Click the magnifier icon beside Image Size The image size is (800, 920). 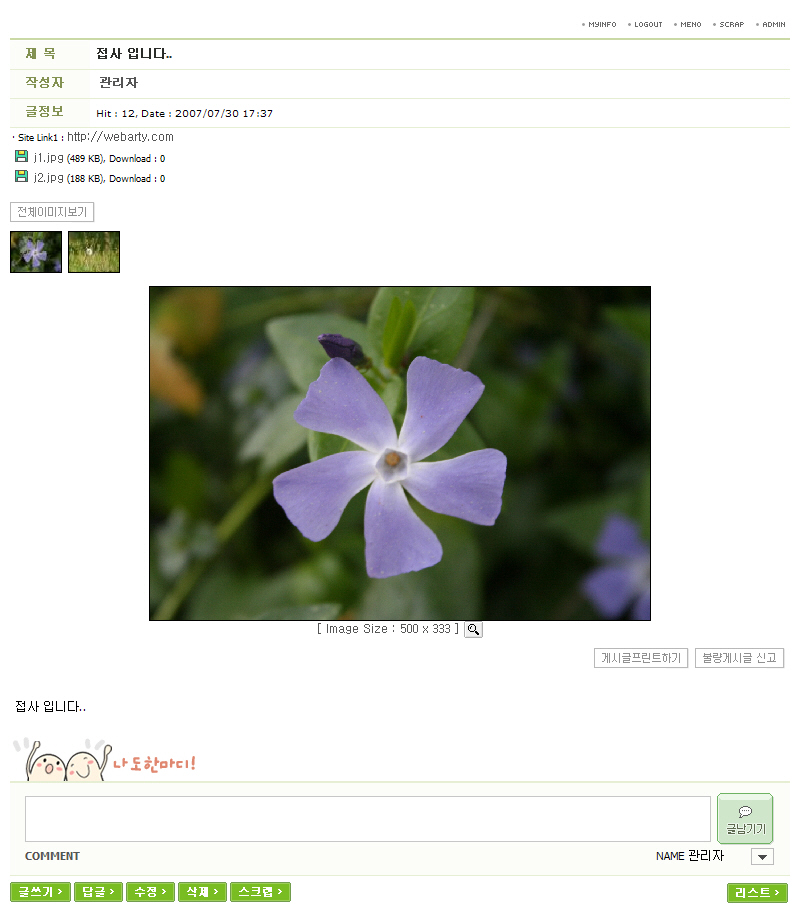tap(473, 630)
